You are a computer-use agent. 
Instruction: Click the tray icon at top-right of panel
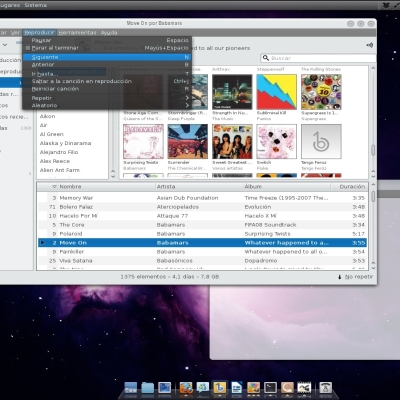tap(386, 5)
